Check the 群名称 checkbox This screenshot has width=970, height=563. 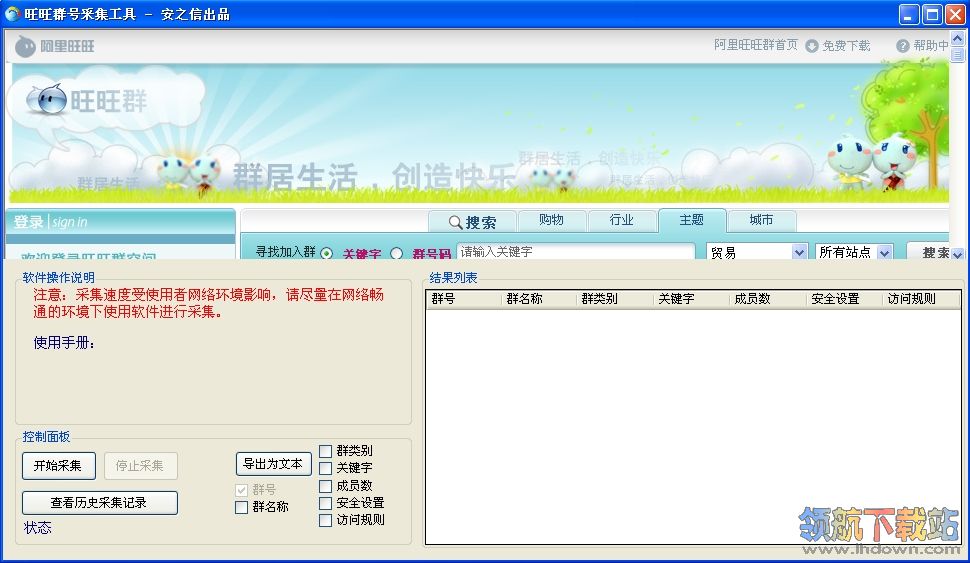[x=242, y=507]
